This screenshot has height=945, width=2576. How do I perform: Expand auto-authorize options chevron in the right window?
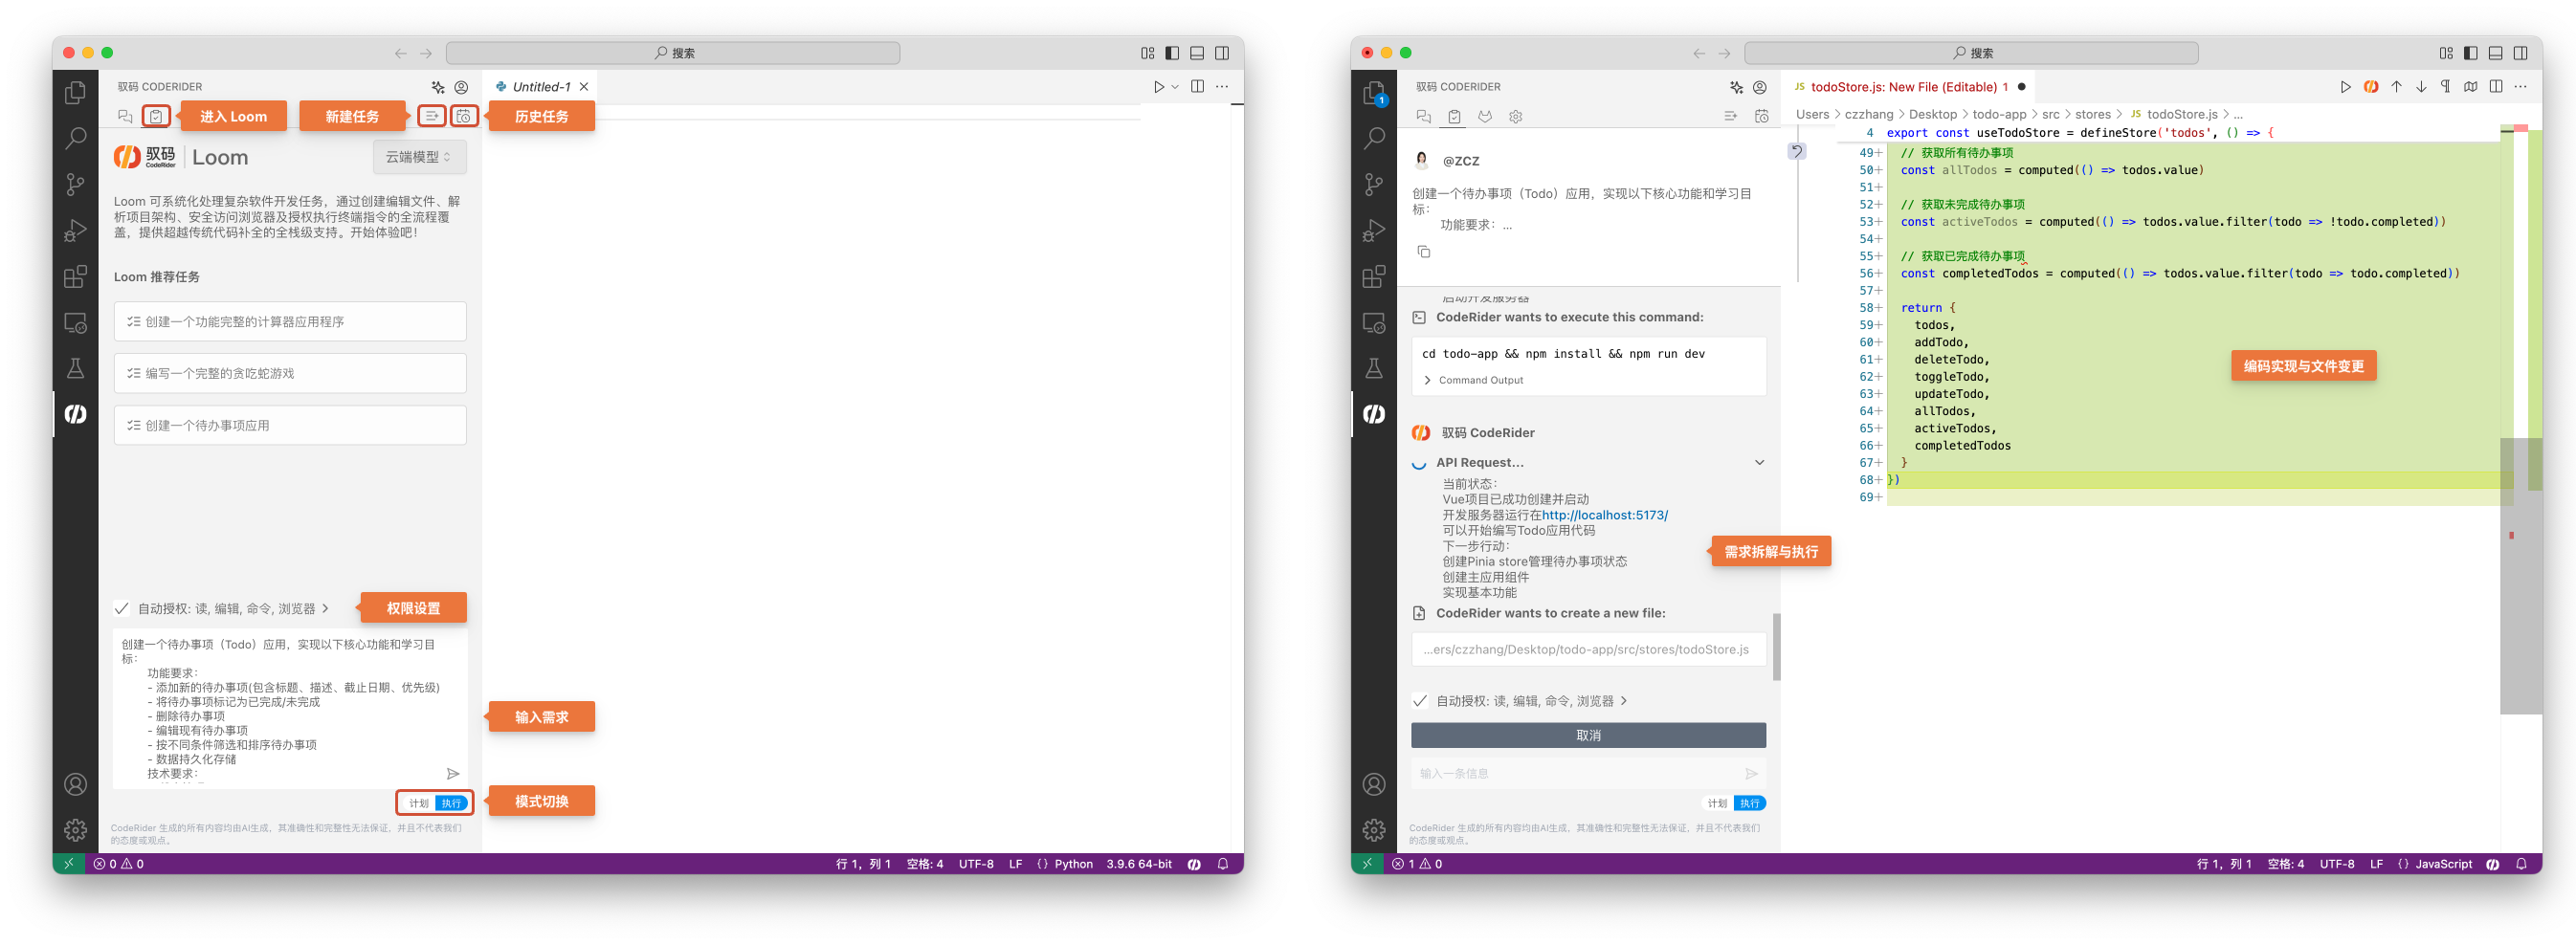pyautogui.click(x=1623, y=700)
